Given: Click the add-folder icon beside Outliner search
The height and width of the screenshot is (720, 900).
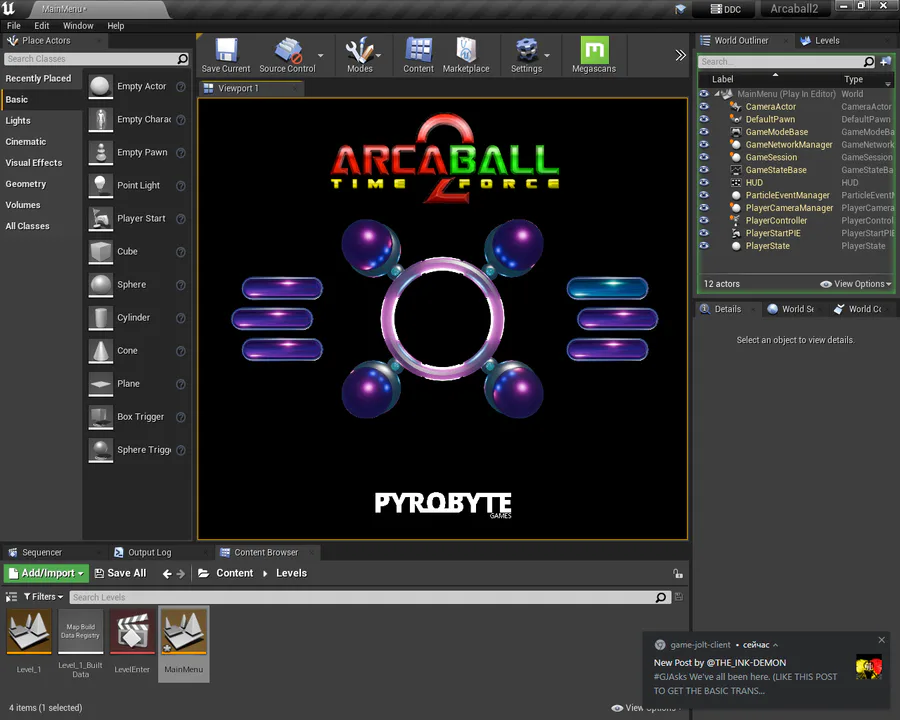Looking at the screenshot, I should coord(886,61).
